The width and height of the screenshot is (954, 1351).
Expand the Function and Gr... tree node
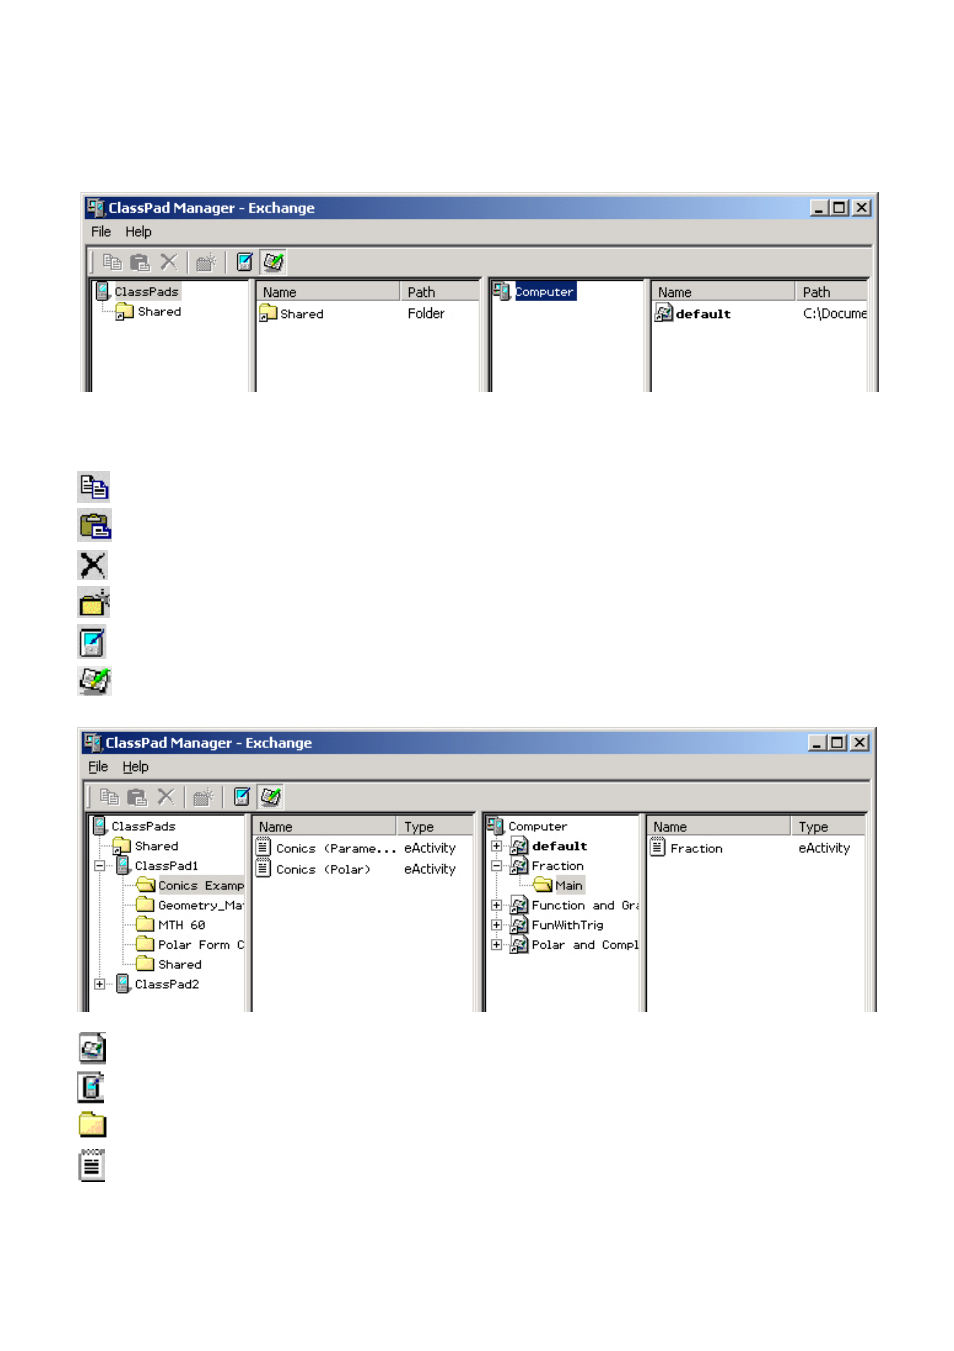pyautogui.click(x=496, y=905)
